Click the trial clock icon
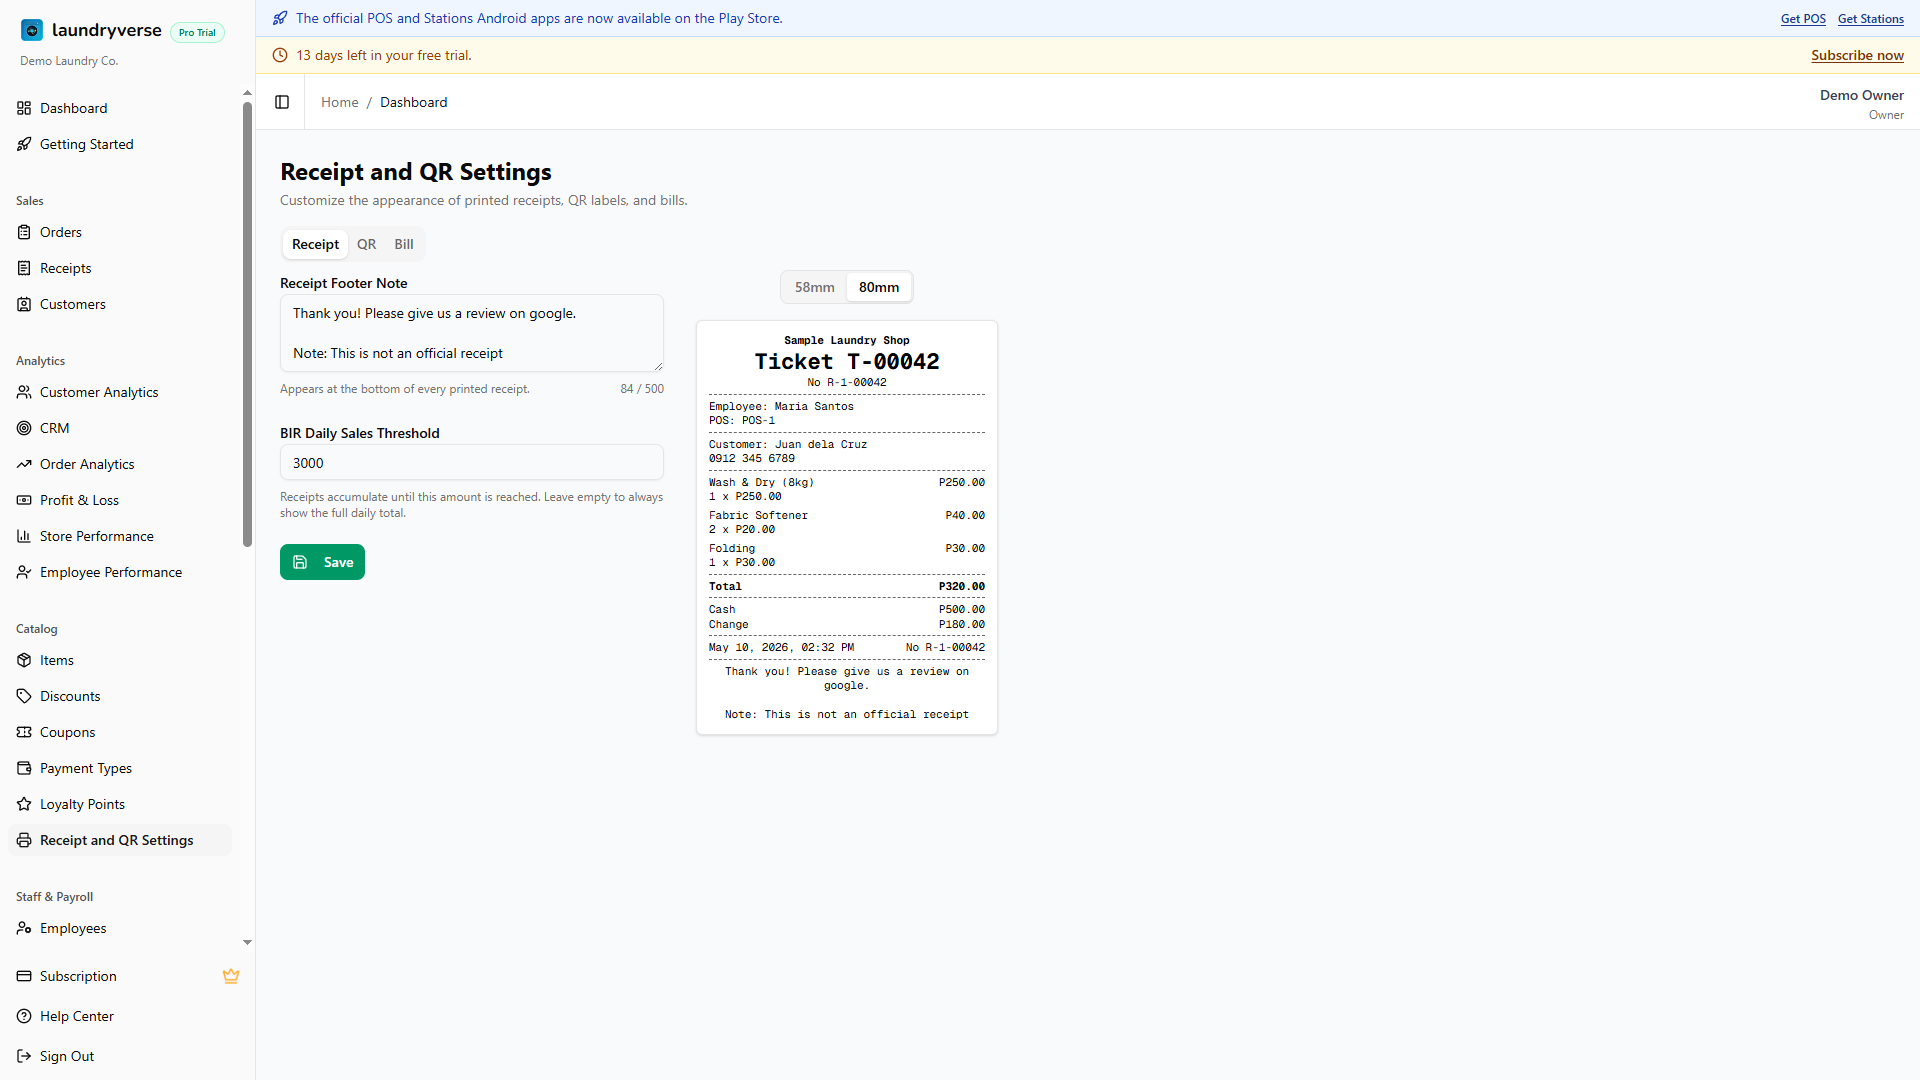 pos(280,55)
